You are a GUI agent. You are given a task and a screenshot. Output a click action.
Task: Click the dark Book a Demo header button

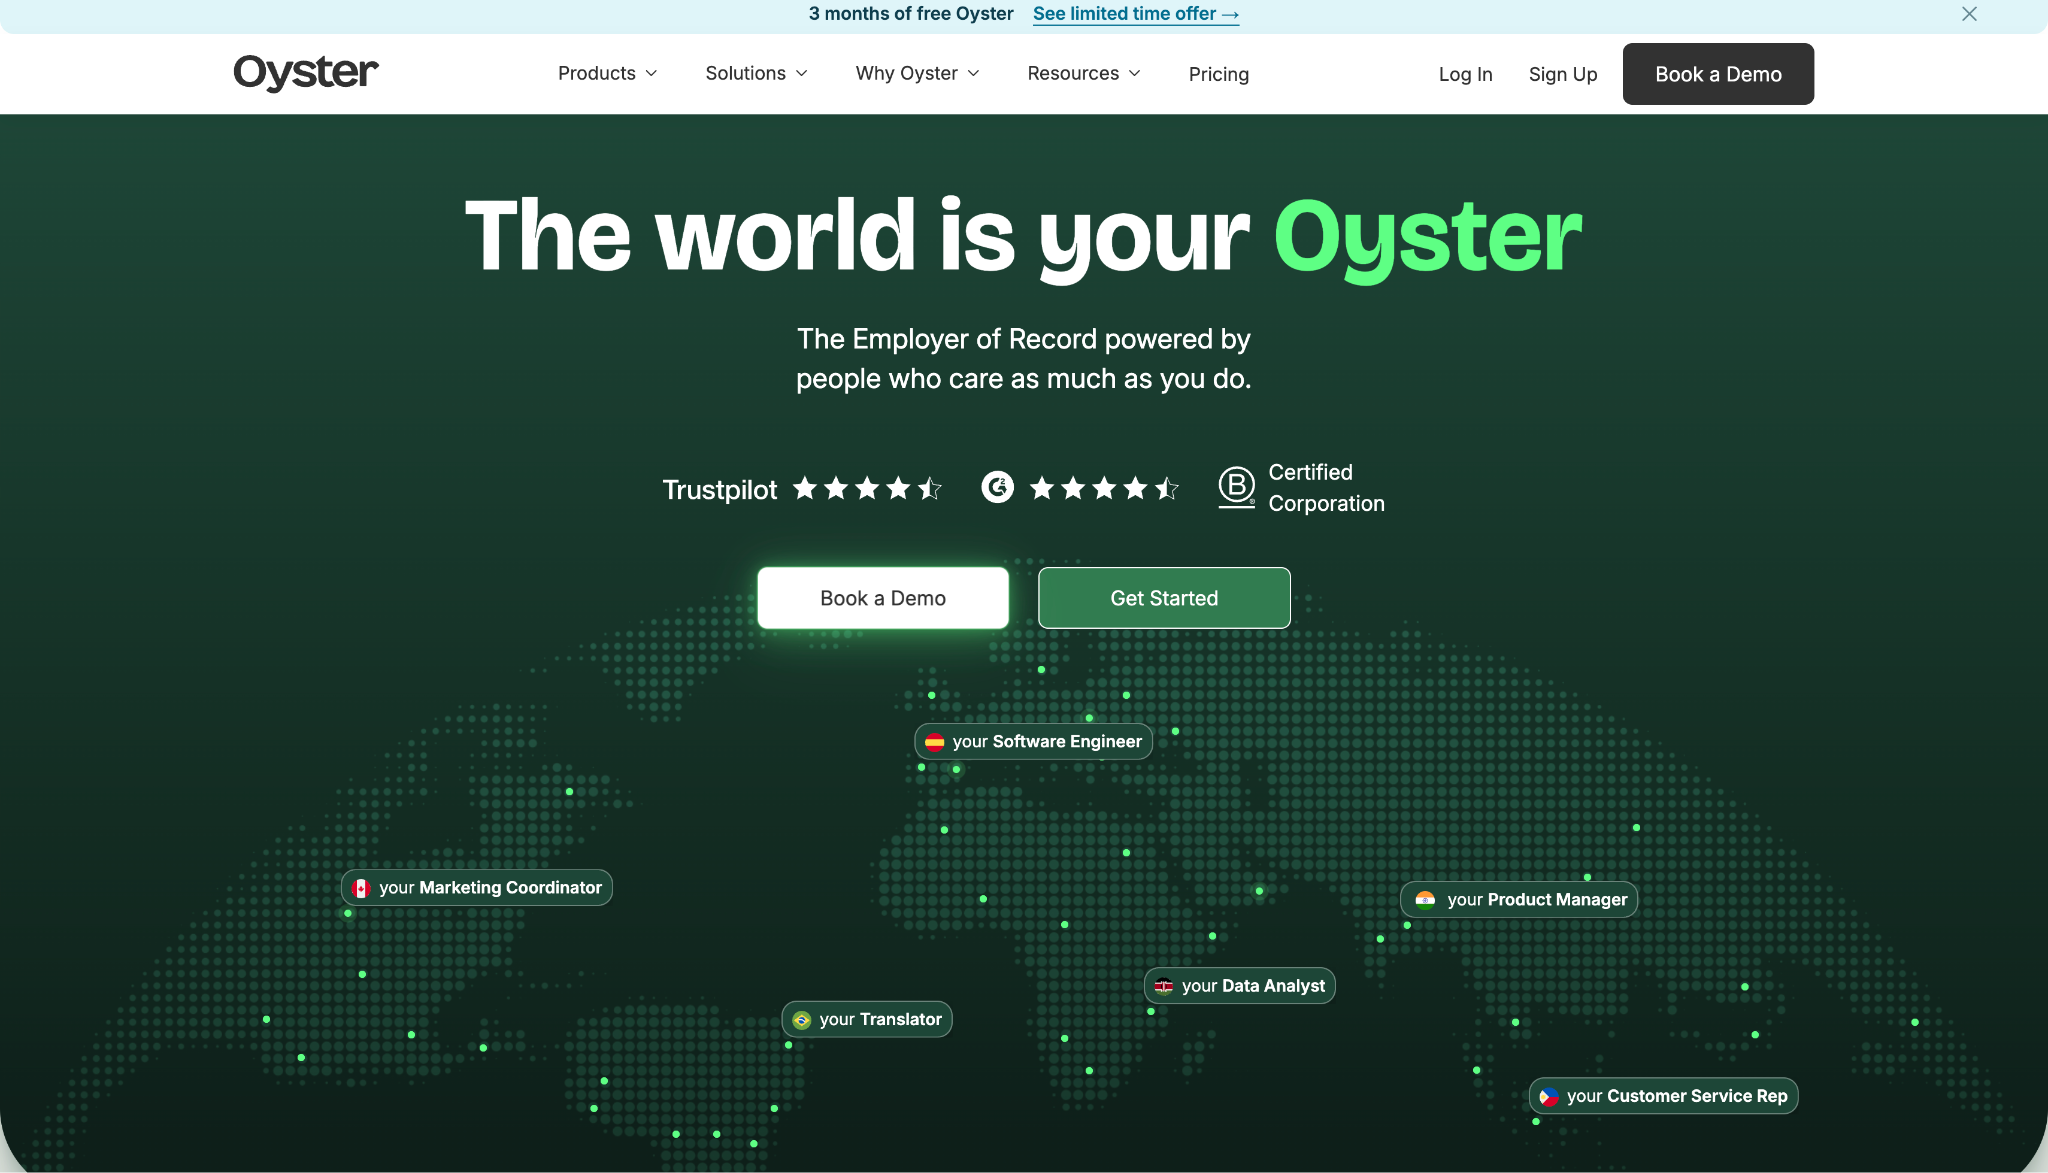coord(1718,74)
